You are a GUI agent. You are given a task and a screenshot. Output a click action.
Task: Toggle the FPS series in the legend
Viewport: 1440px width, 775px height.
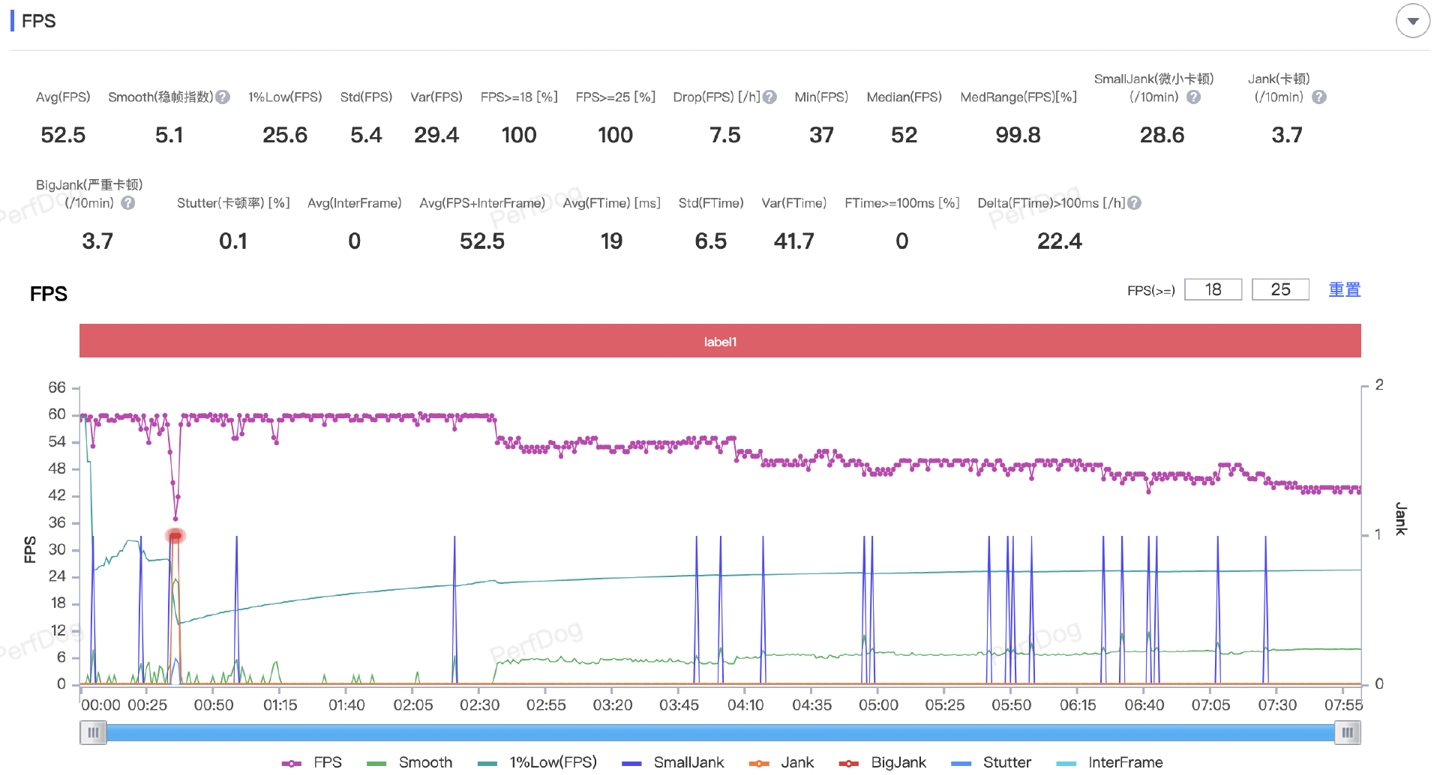tap(312, 762)
